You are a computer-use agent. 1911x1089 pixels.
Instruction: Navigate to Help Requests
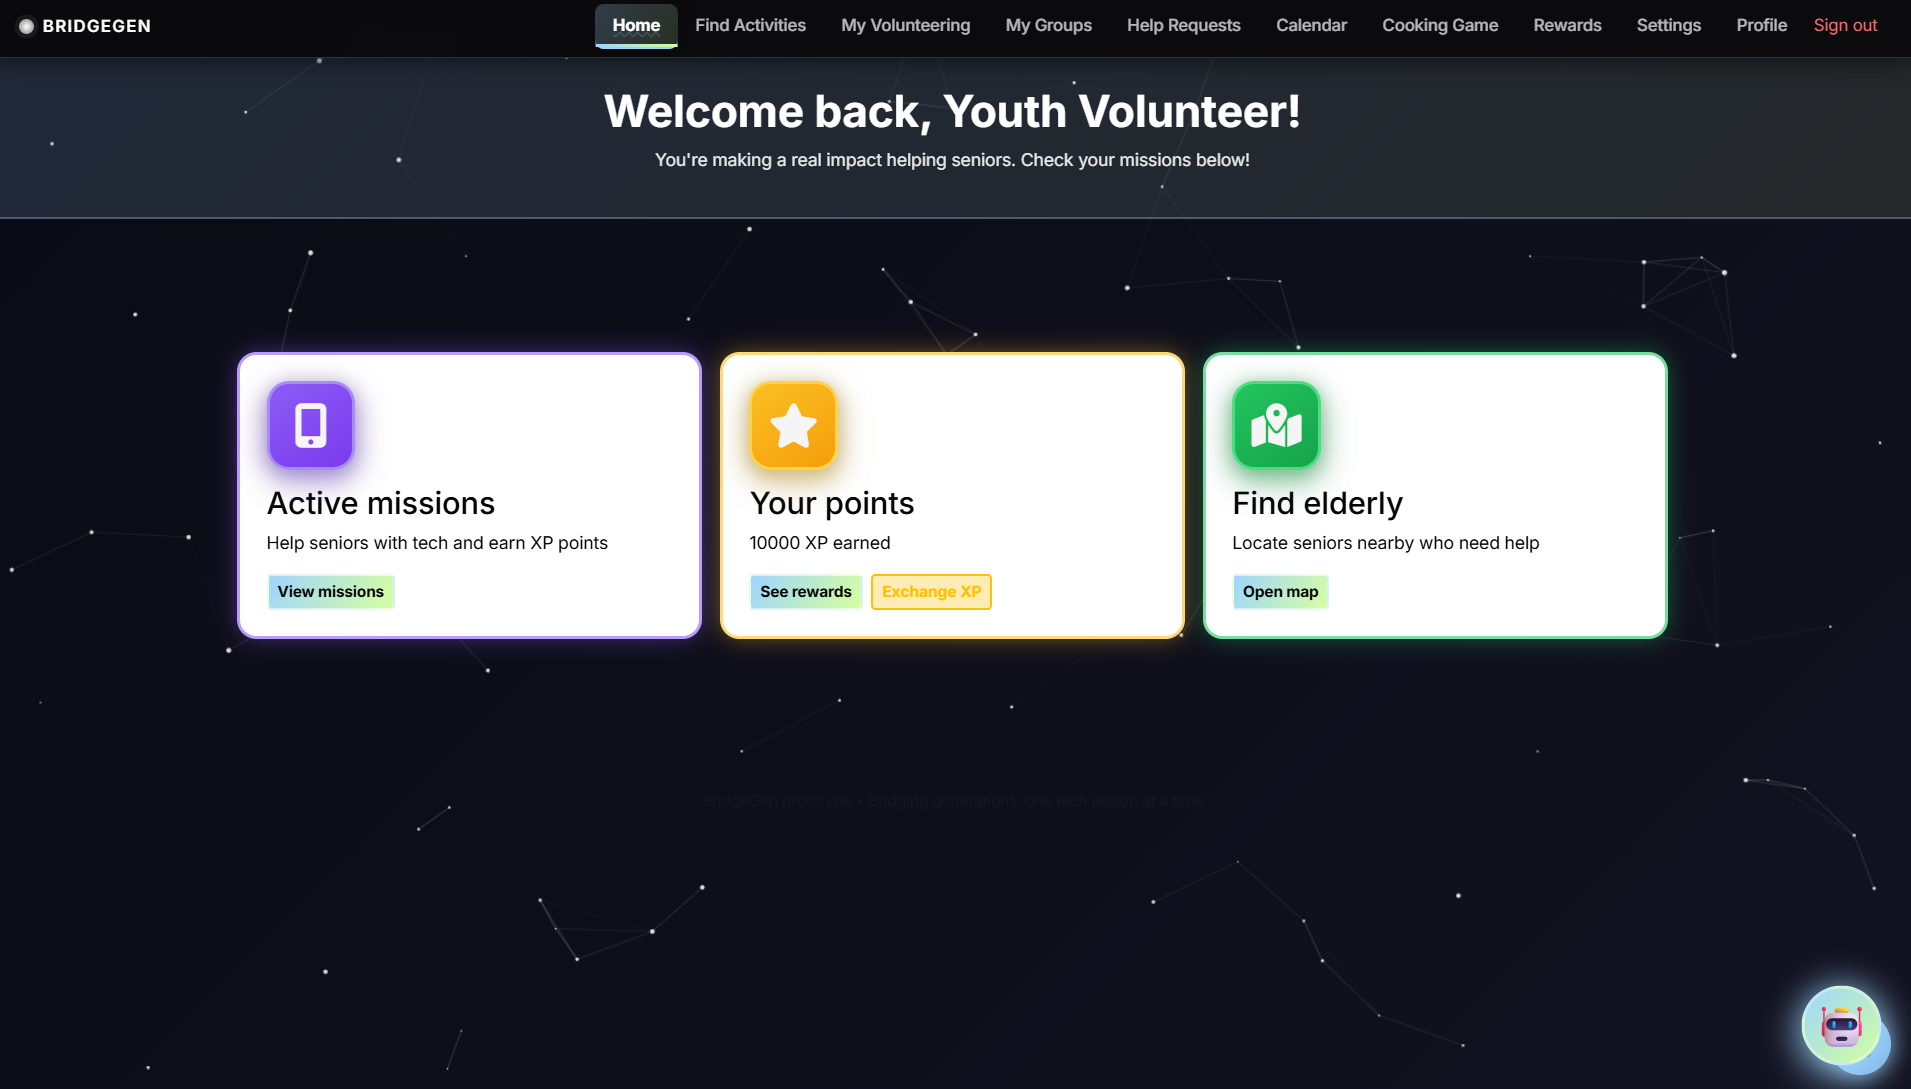click(1183, 25)
